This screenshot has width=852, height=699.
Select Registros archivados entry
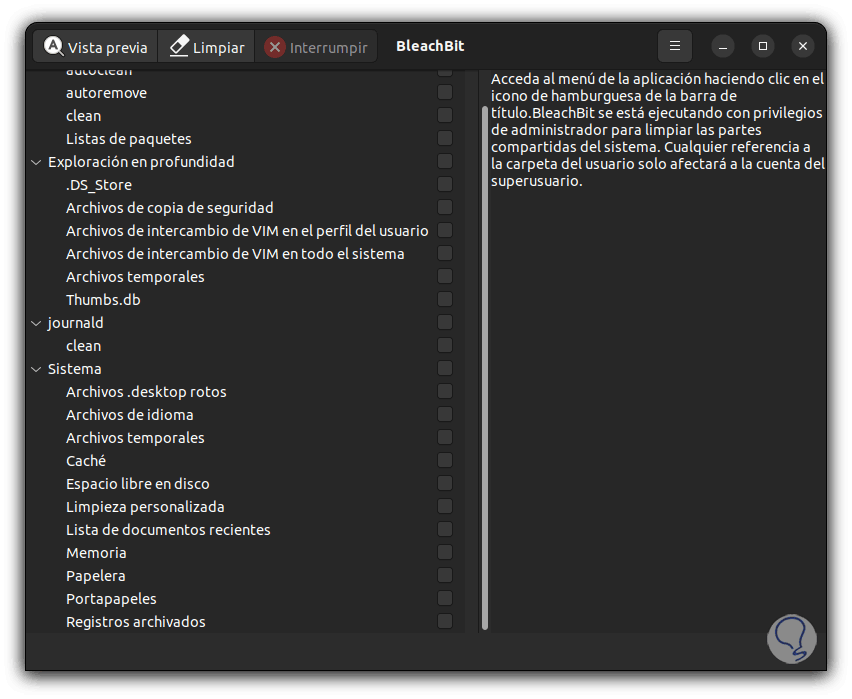click(x=135, y=622)
